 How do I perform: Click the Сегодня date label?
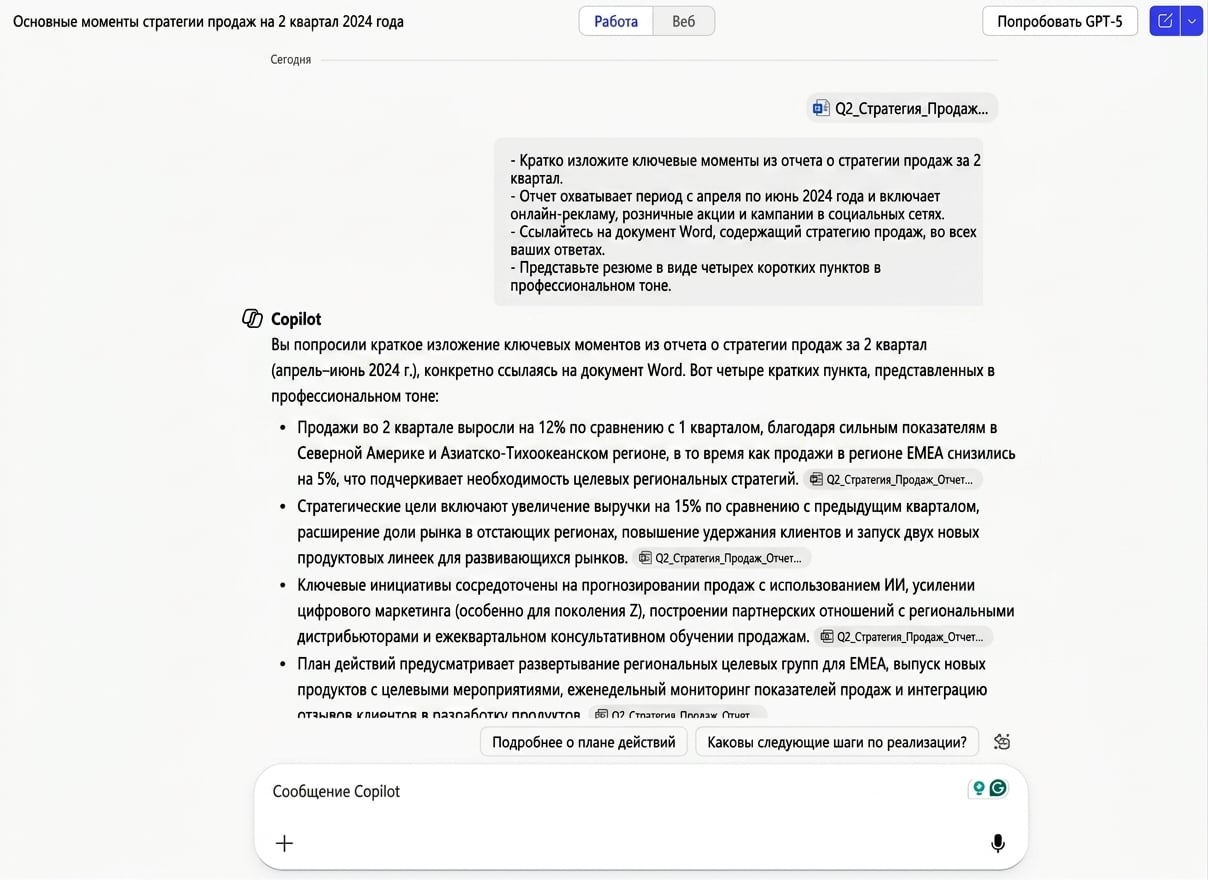tap(290, 60)
